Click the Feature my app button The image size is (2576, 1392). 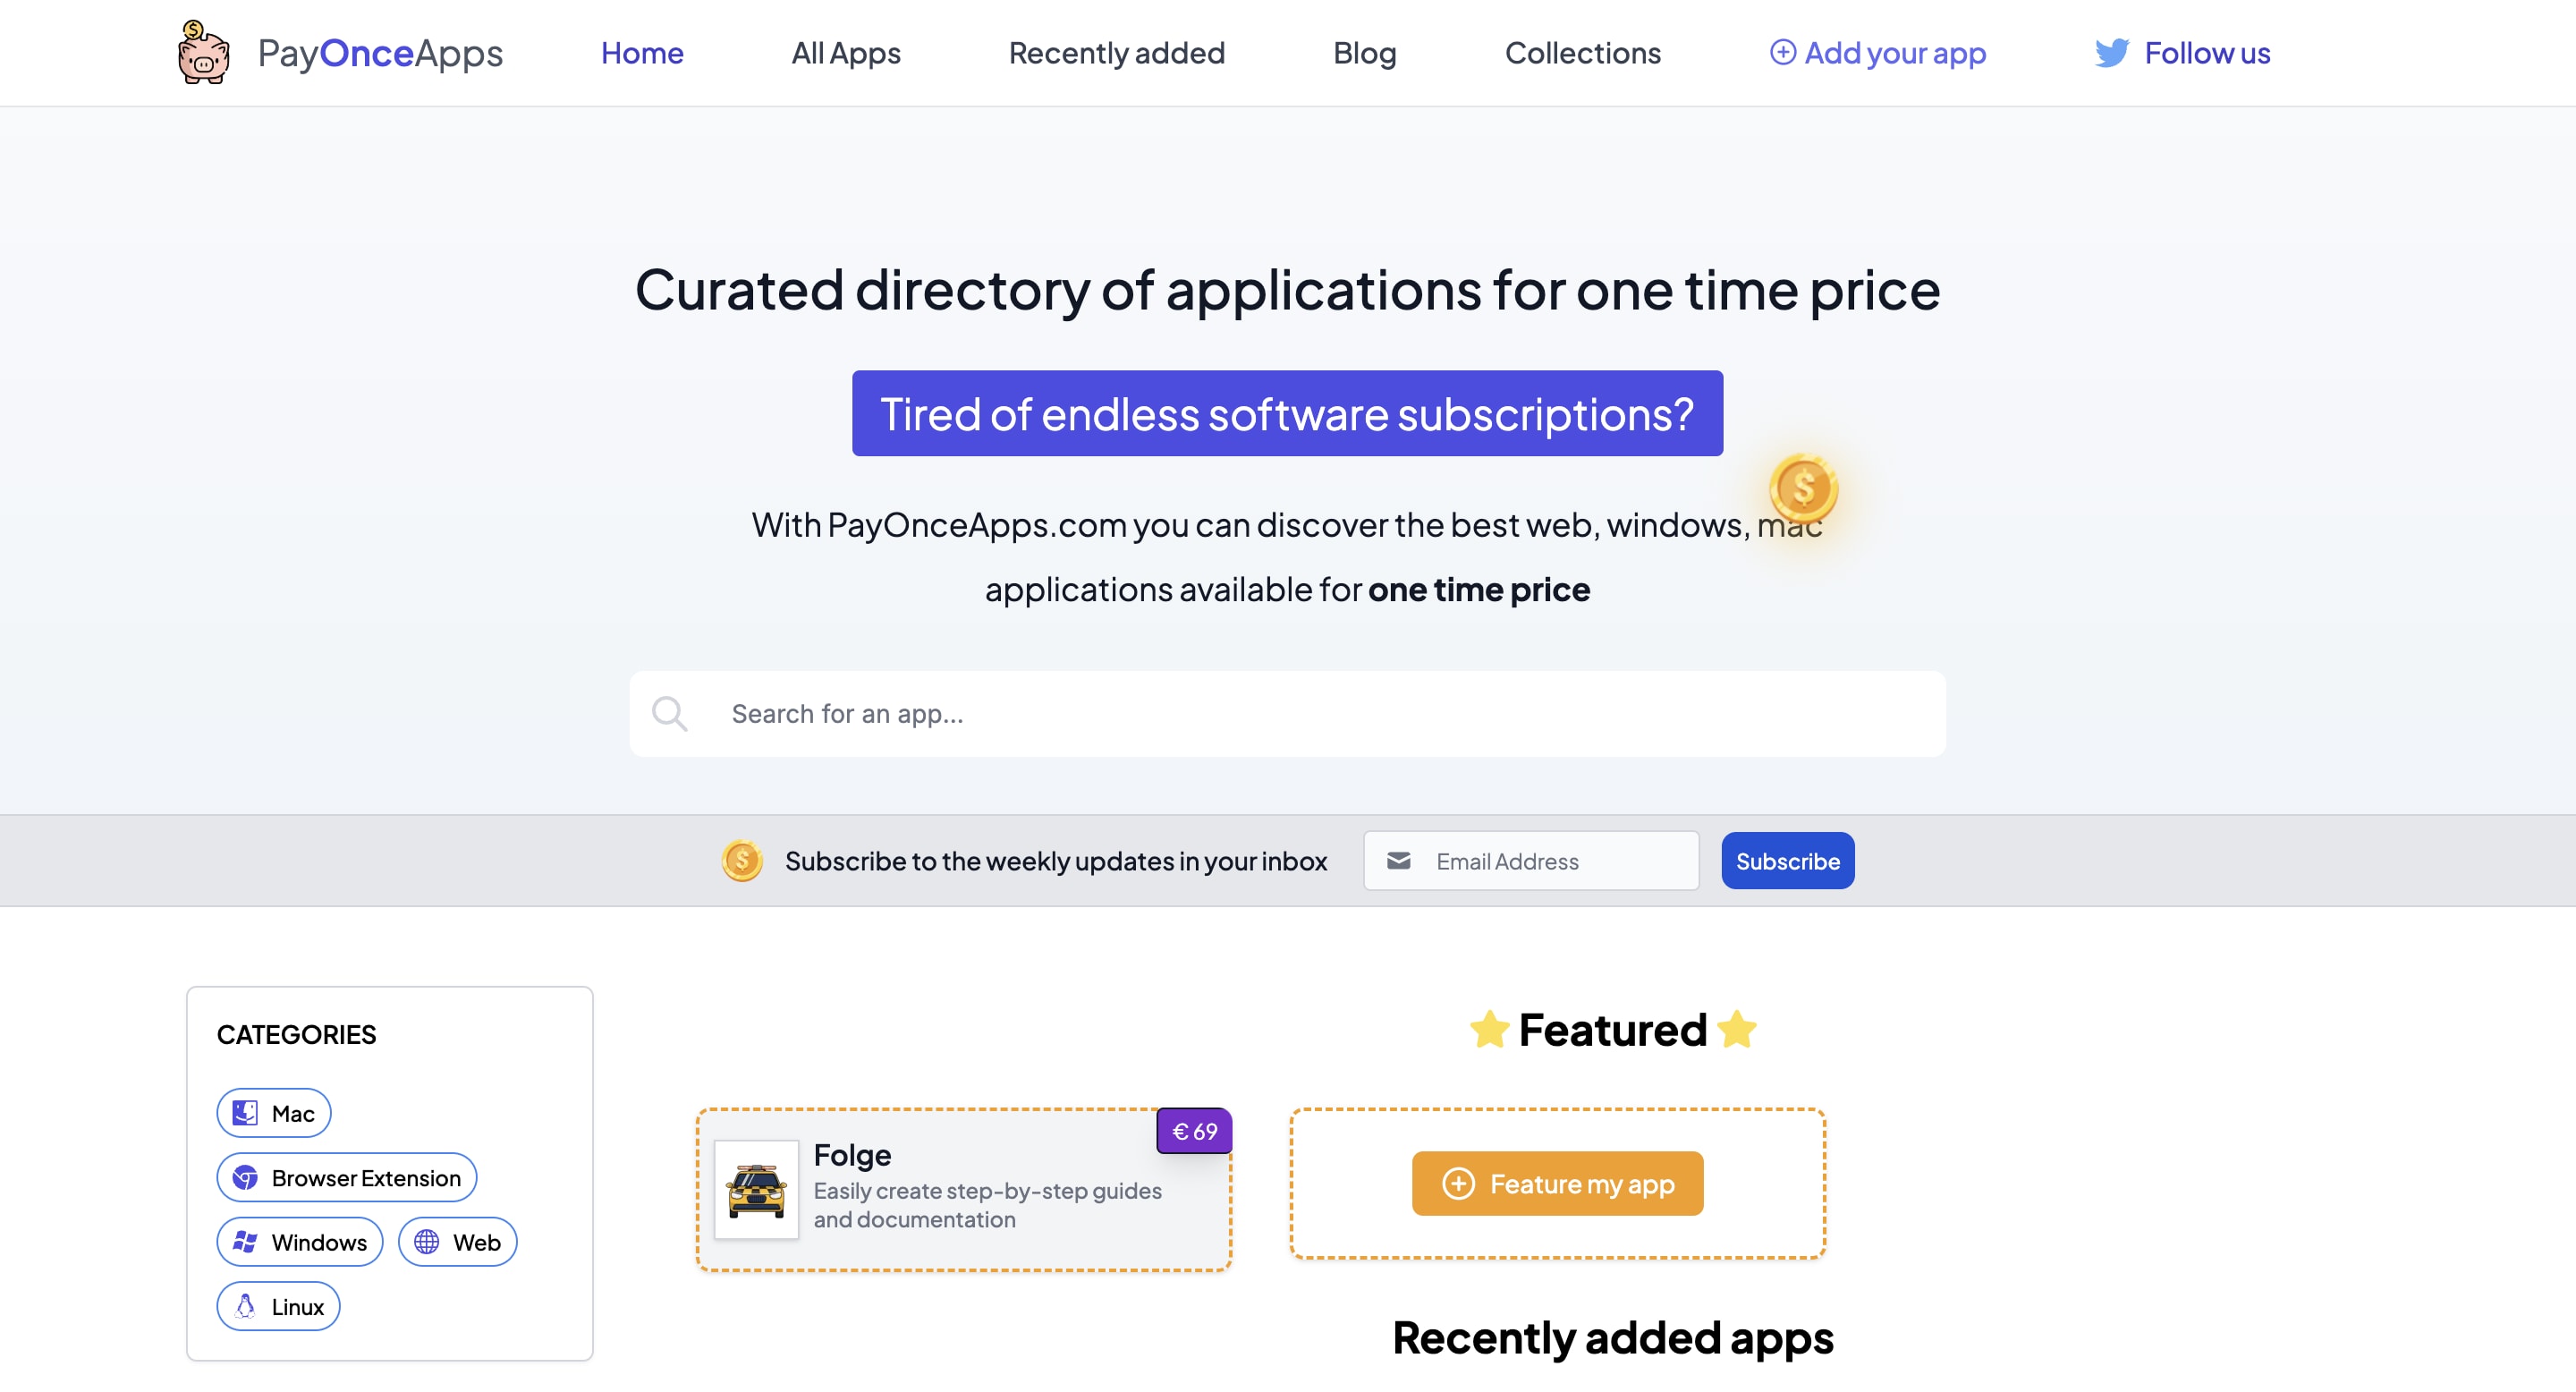[x=1556, y=1183]
